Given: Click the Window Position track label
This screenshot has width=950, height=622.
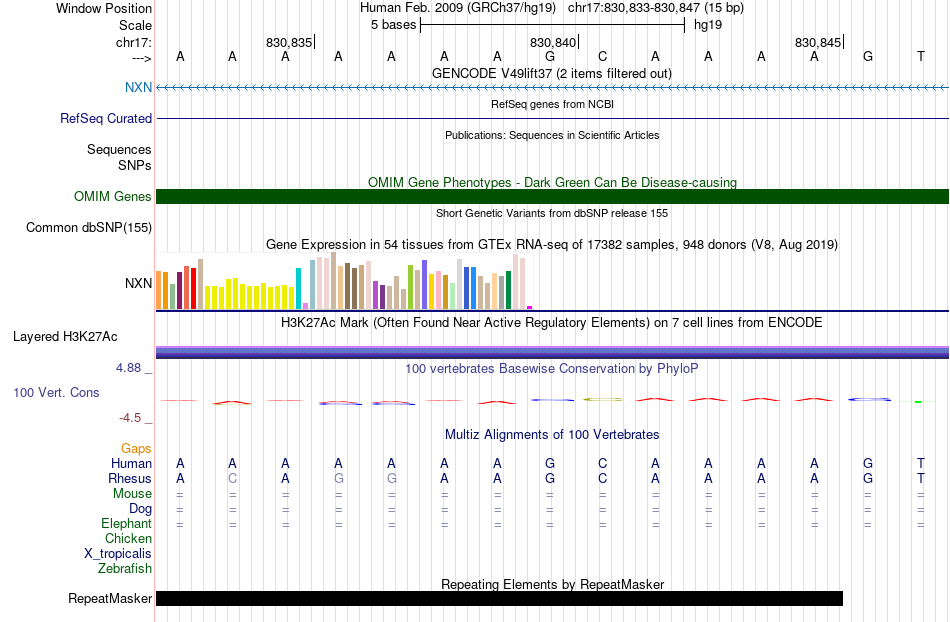Looking at the screenshot, I should 104,8.
